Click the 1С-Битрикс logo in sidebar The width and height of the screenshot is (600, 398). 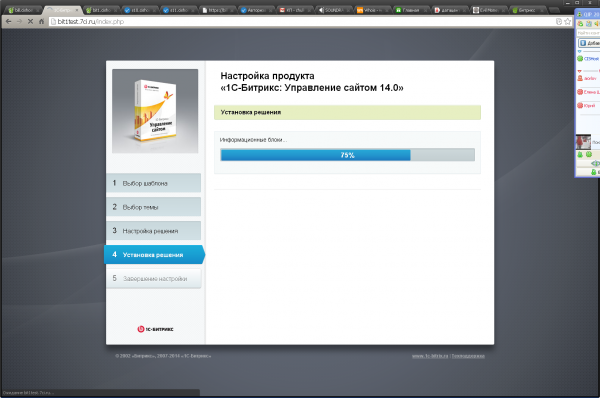pyautogui.click(x=155, y=329)
